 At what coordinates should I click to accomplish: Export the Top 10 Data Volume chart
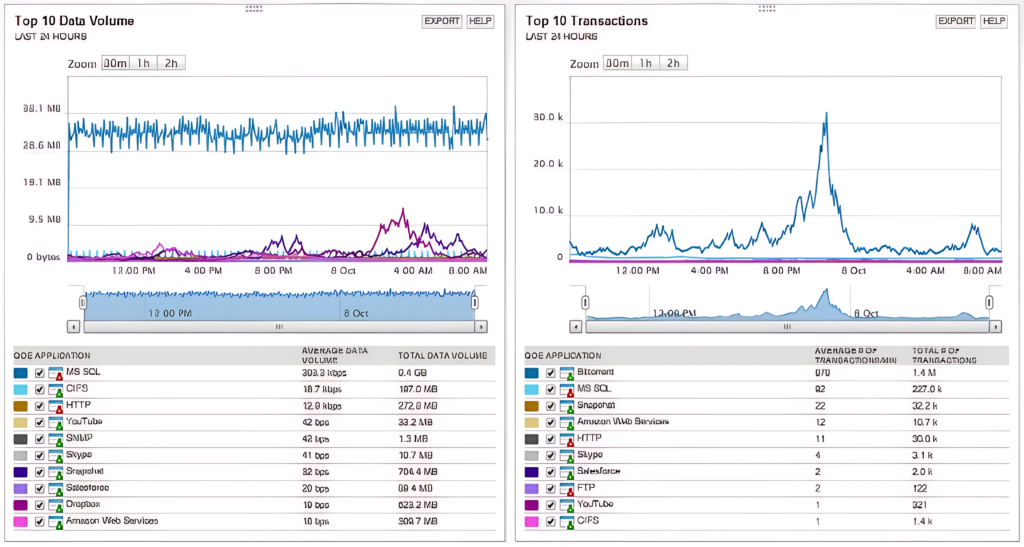point(442,21)
